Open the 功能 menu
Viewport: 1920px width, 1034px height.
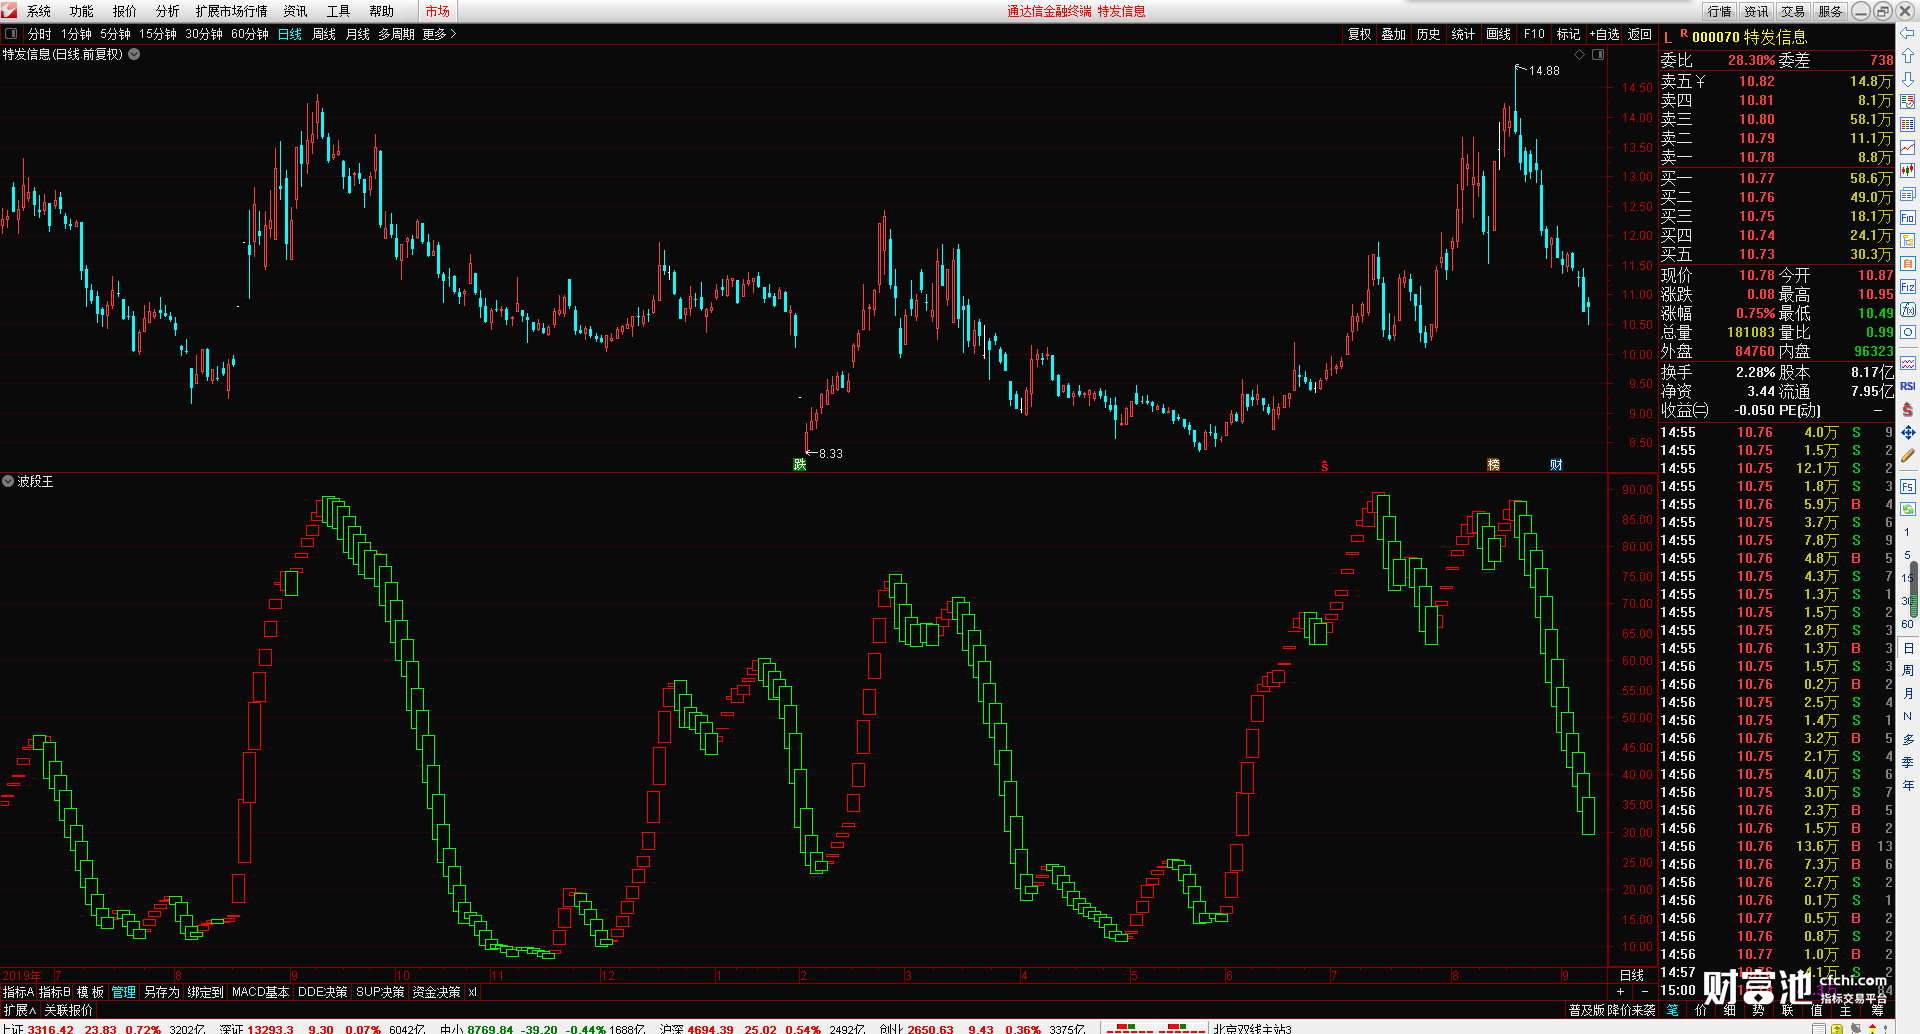(82, 11)
